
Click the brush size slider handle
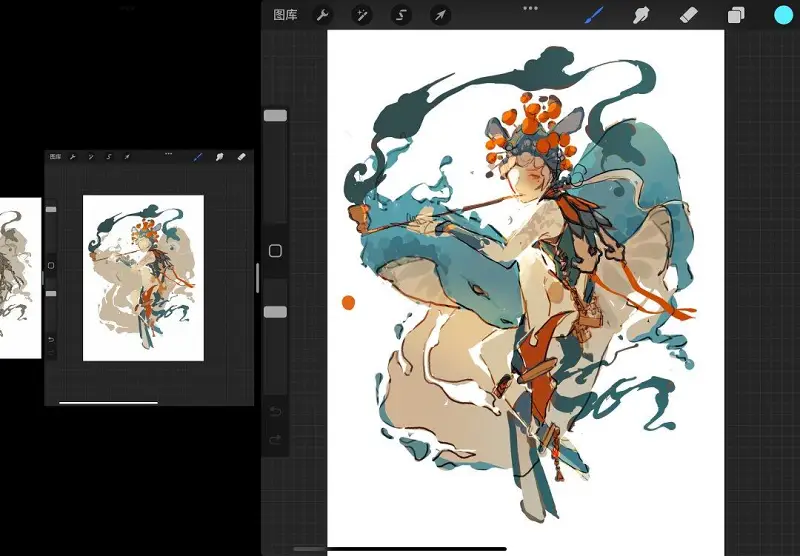click(x=276, y=116)
